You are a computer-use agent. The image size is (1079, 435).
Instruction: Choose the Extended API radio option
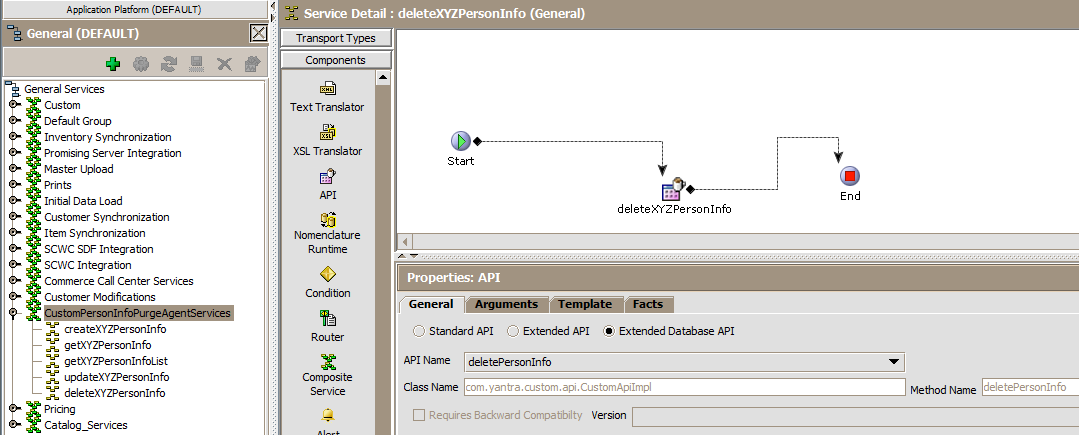(513, 331)
